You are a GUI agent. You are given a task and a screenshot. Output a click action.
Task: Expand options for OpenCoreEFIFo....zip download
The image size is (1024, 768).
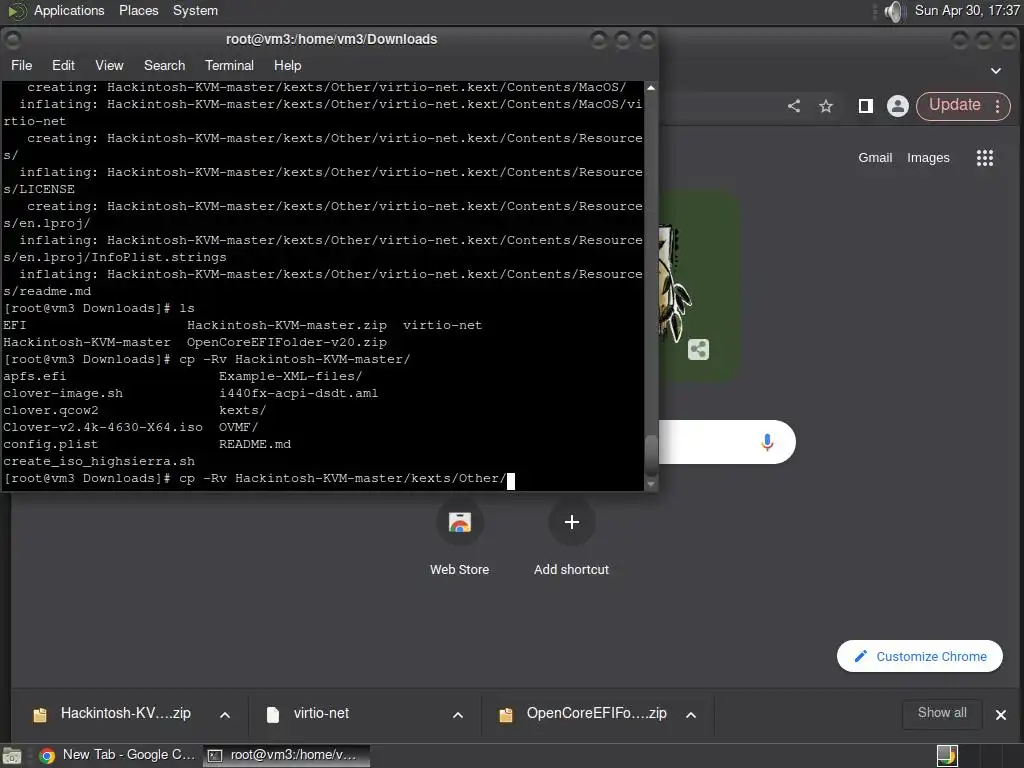[x=691, y=715]
